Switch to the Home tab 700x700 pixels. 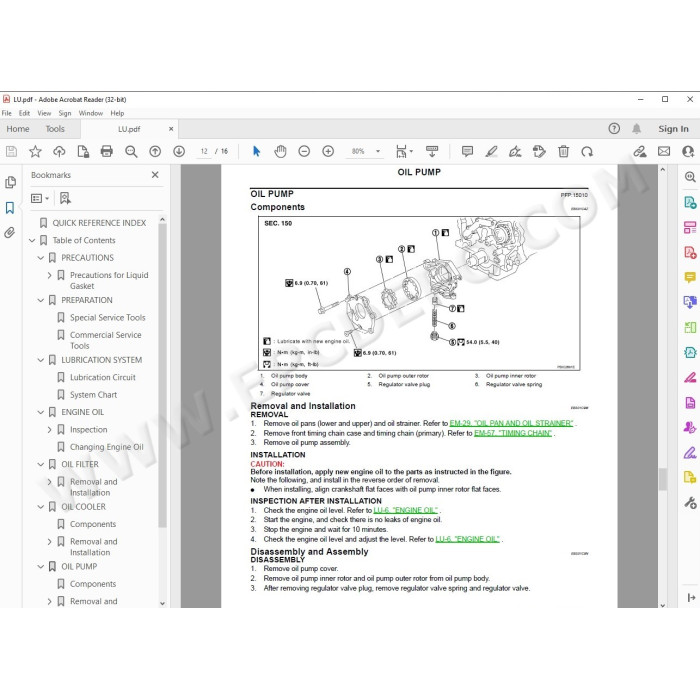point(18,129)
